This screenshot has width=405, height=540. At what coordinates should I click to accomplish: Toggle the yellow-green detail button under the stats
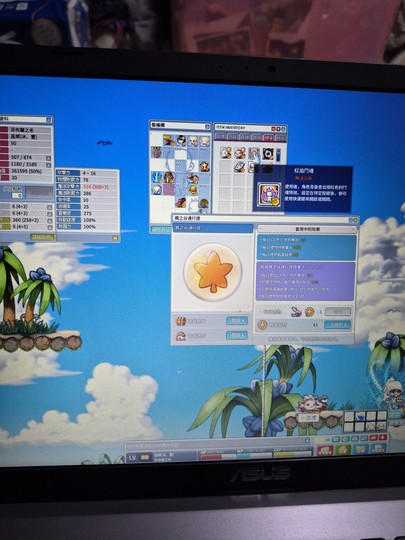pos(42,237)
